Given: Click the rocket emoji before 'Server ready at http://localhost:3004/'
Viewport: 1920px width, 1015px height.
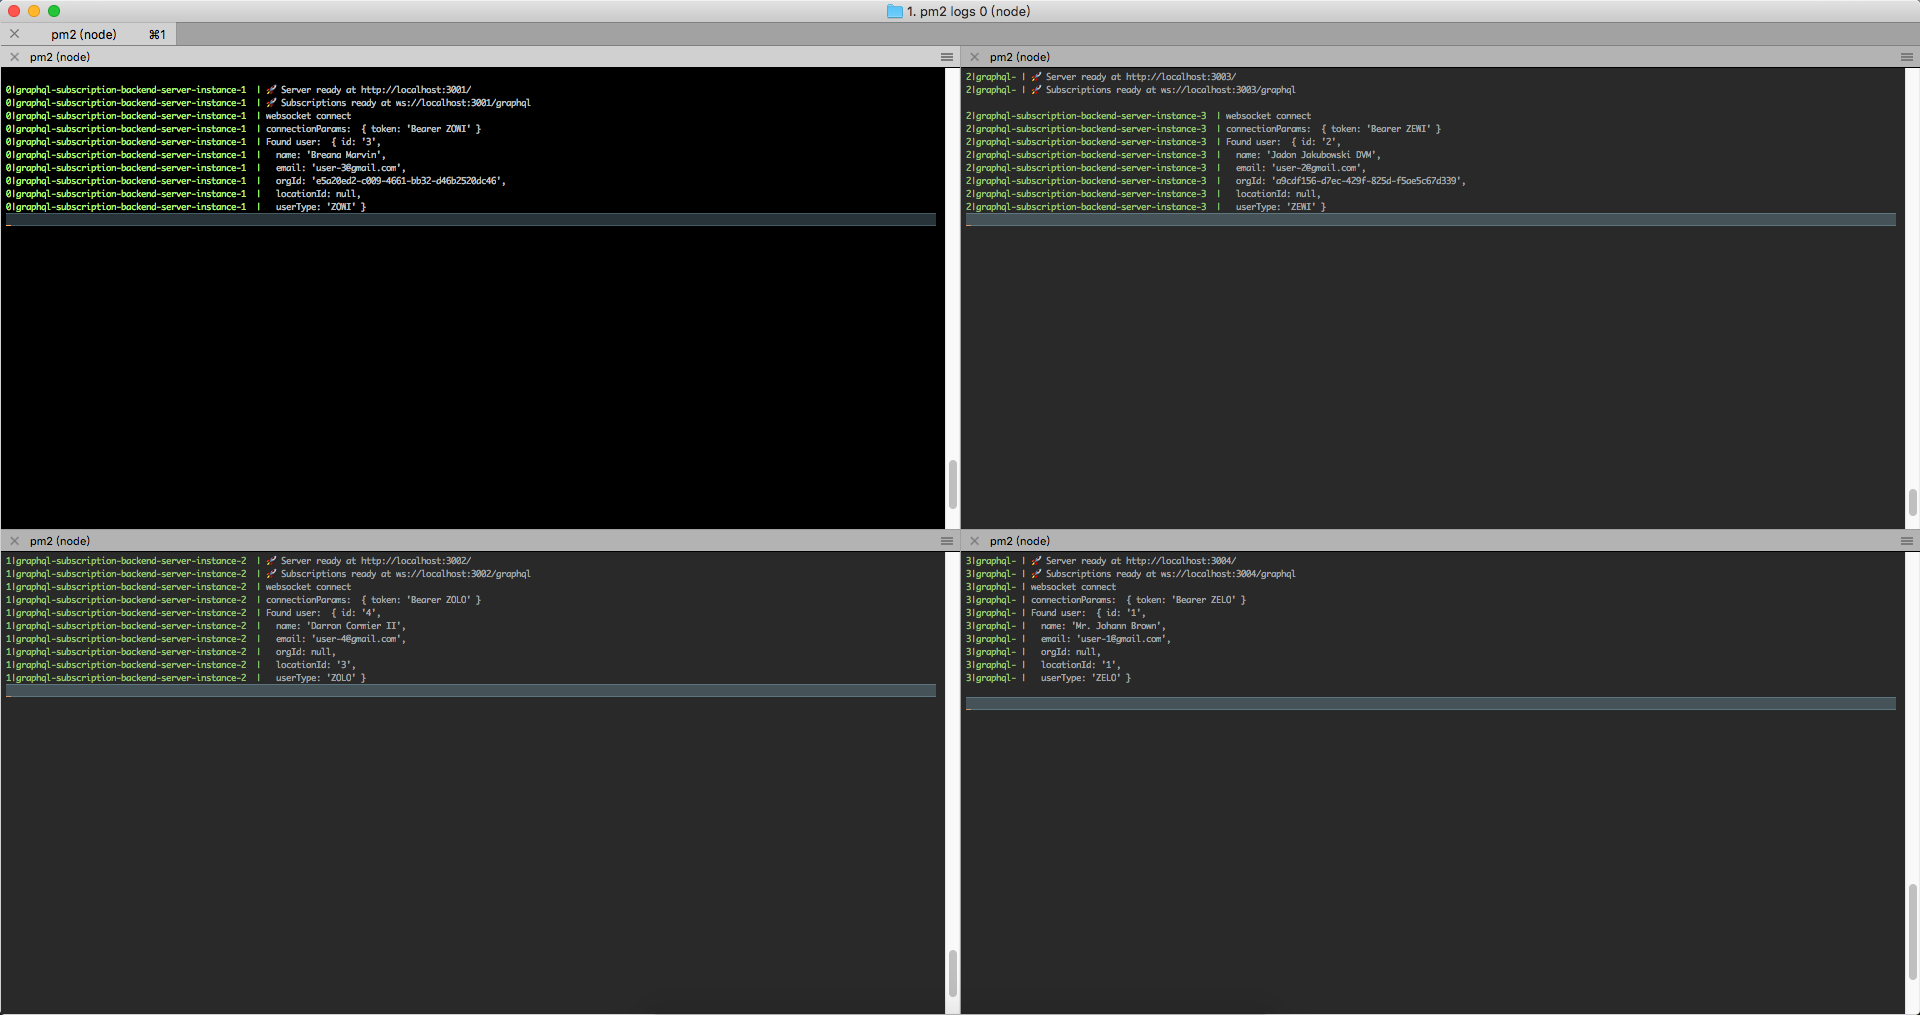Looking at the screenshot, I should click(1036, 561).
